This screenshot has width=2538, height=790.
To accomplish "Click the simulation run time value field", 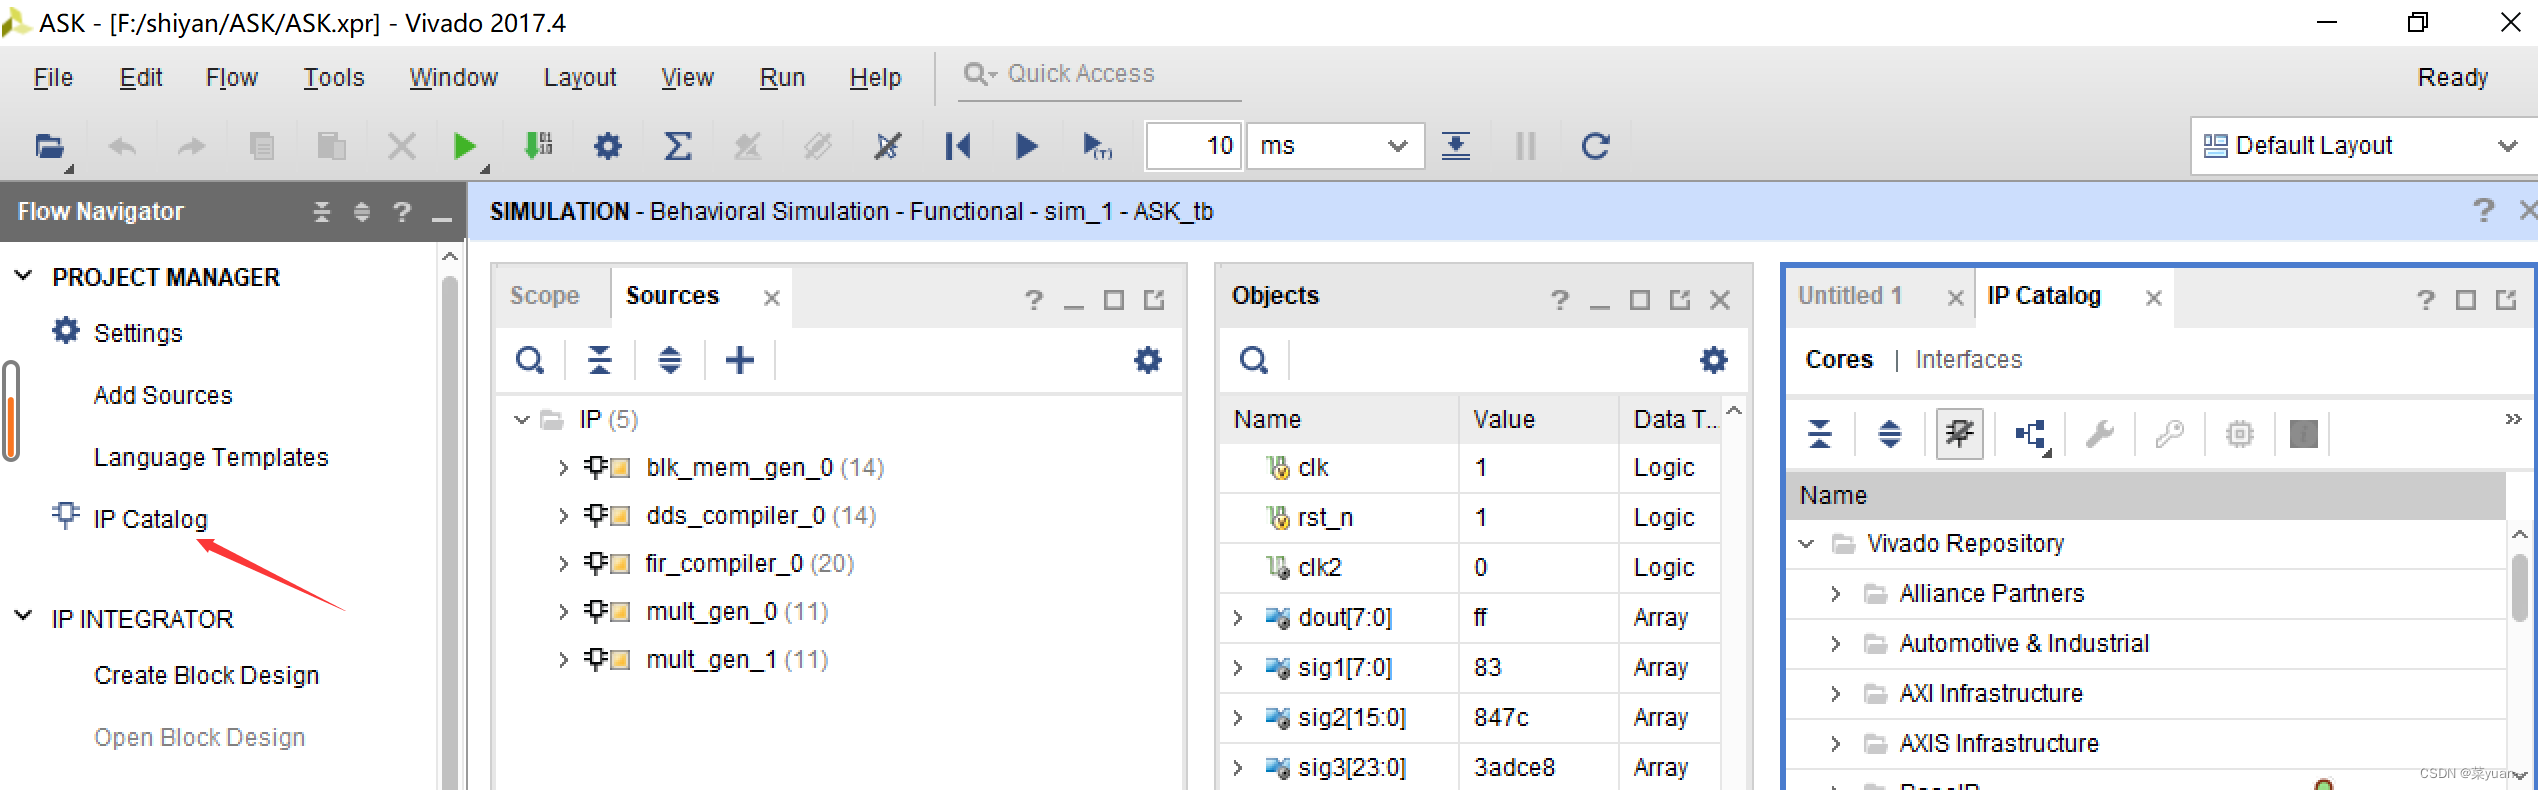I will tap(1194, 146).
